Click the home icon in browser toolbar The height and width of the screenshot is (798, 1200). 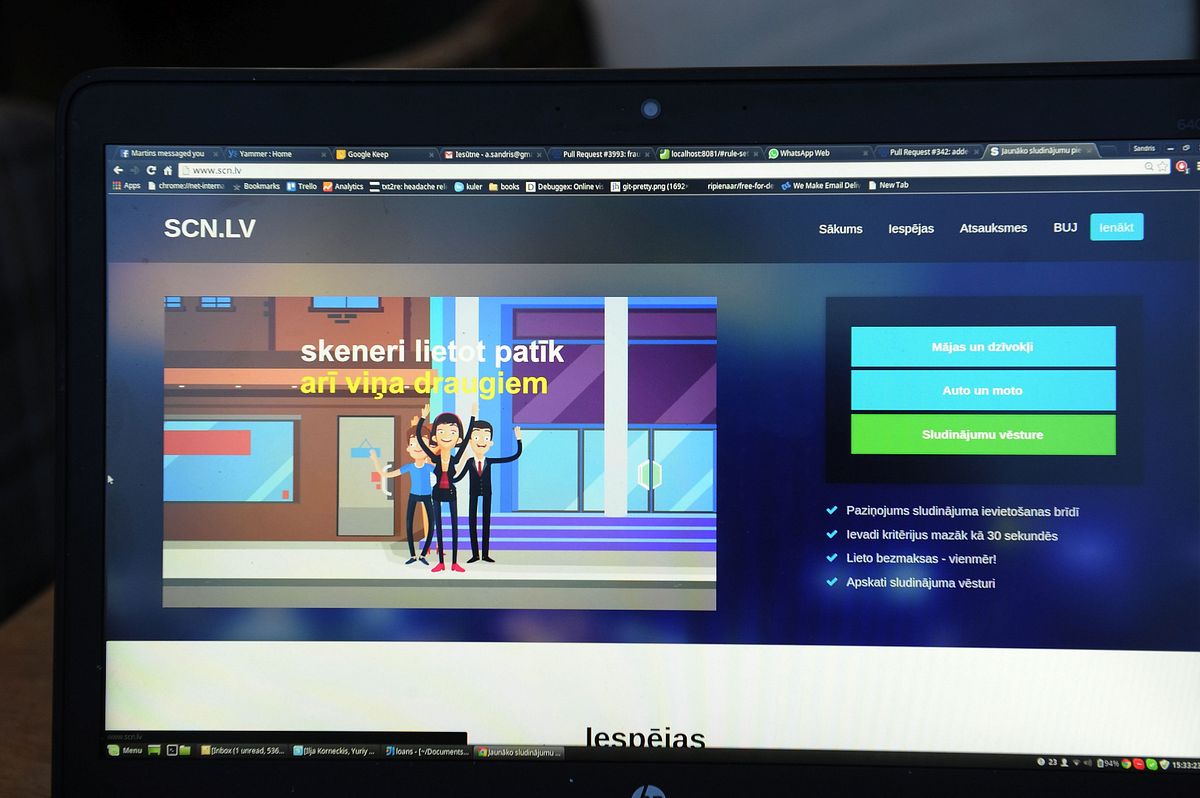[168, 170]
